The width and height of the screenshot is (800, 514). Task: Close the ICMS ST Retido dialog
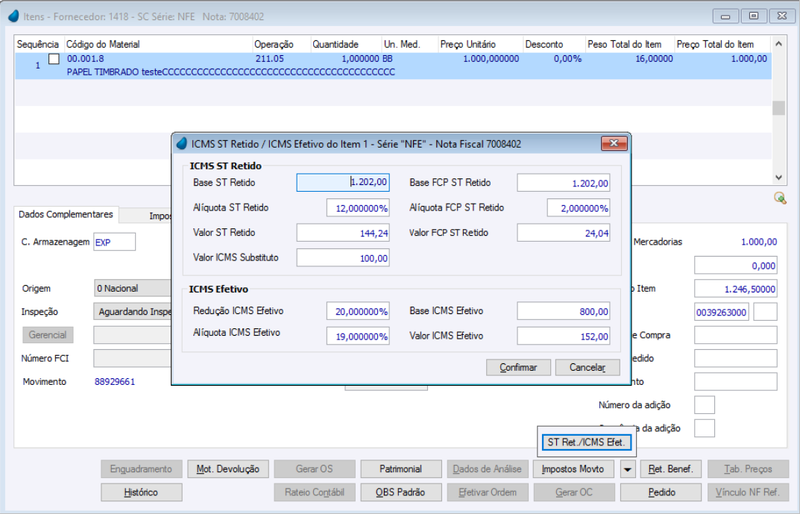pos(614,144)
